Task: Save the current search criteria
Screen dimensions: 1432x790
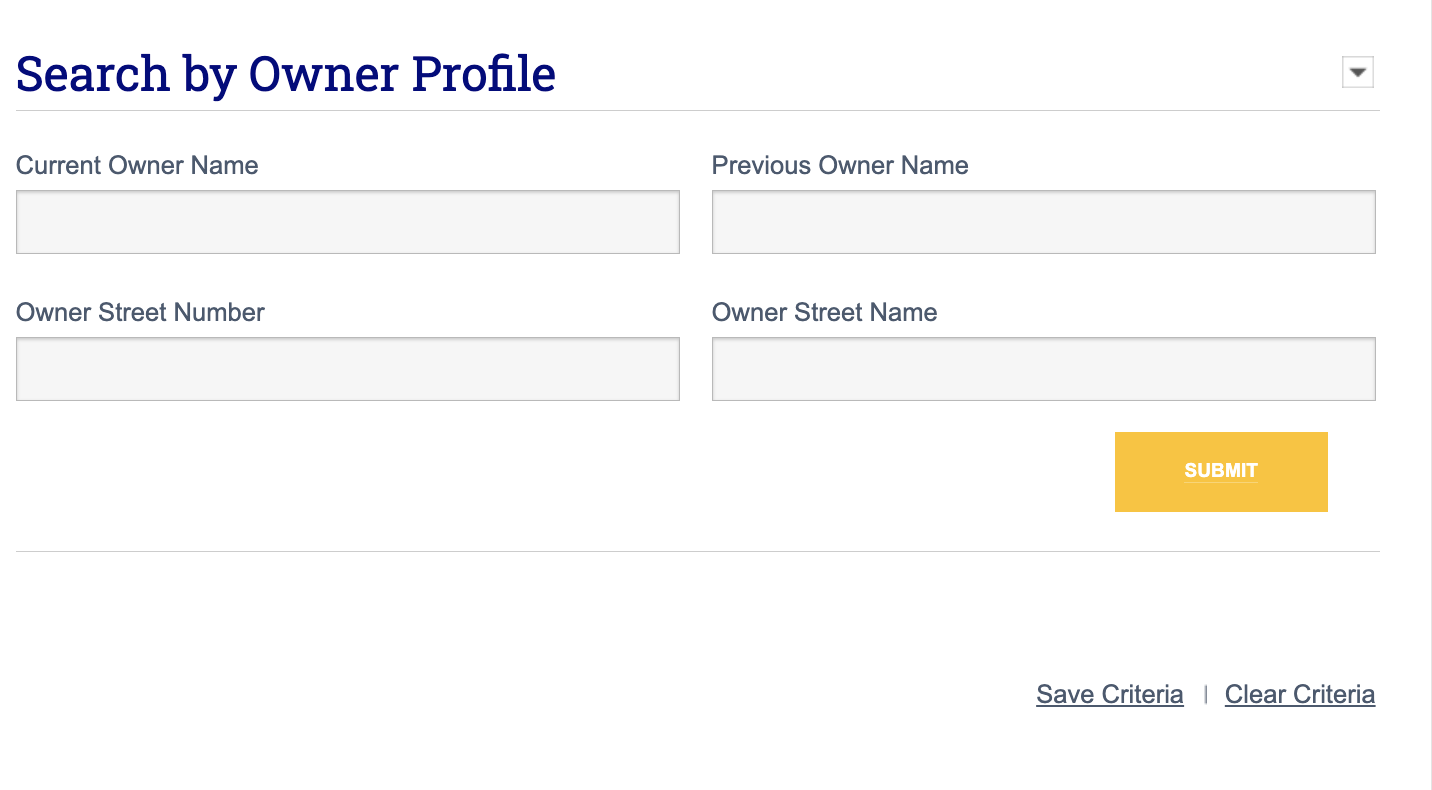Action: tap(1109, 694)
